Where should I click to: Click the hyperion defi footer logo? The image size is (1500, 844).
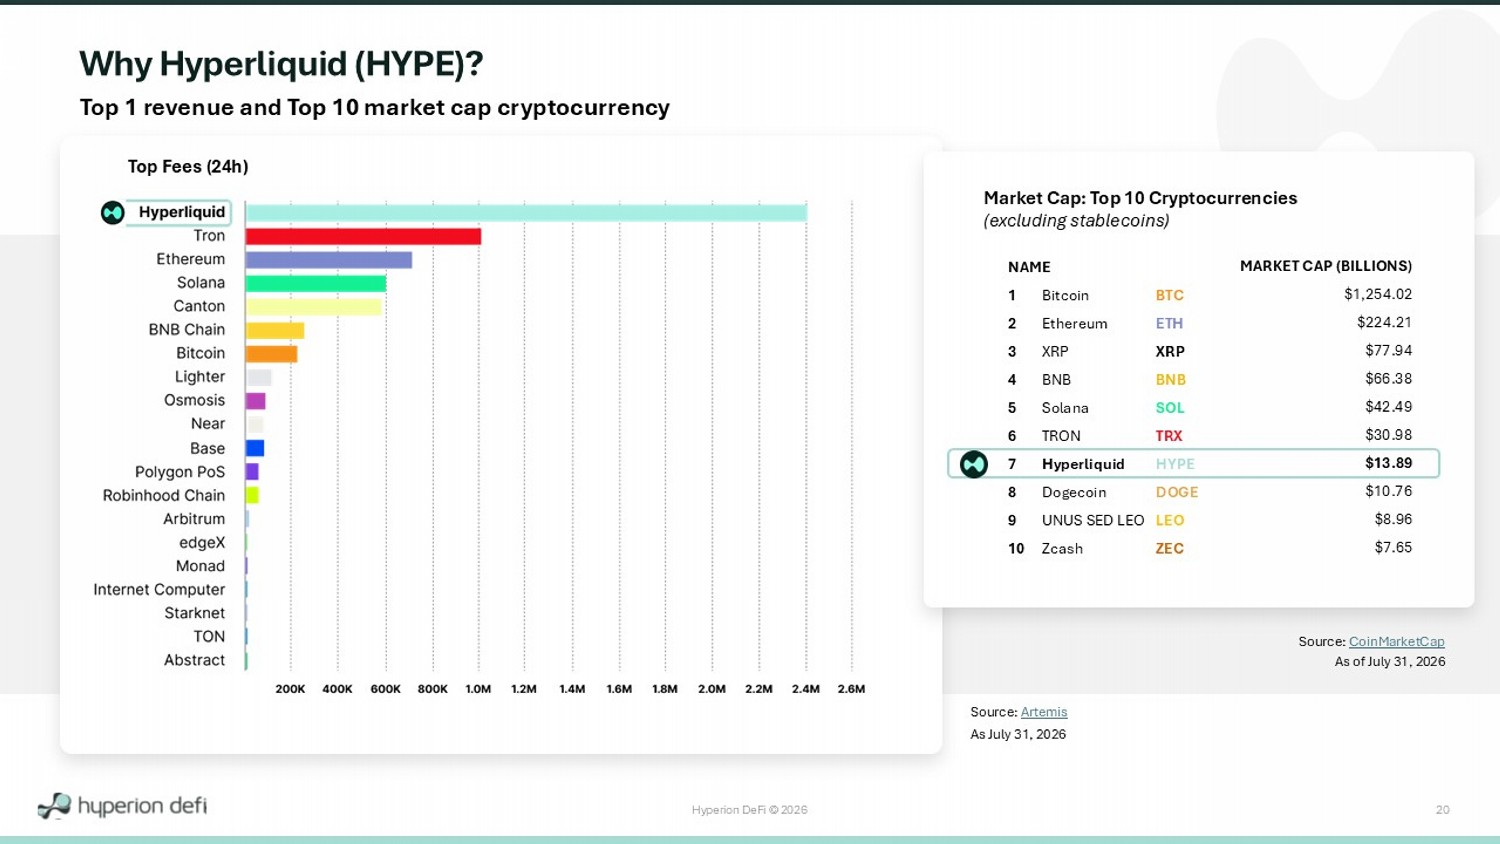click(122, 806)
